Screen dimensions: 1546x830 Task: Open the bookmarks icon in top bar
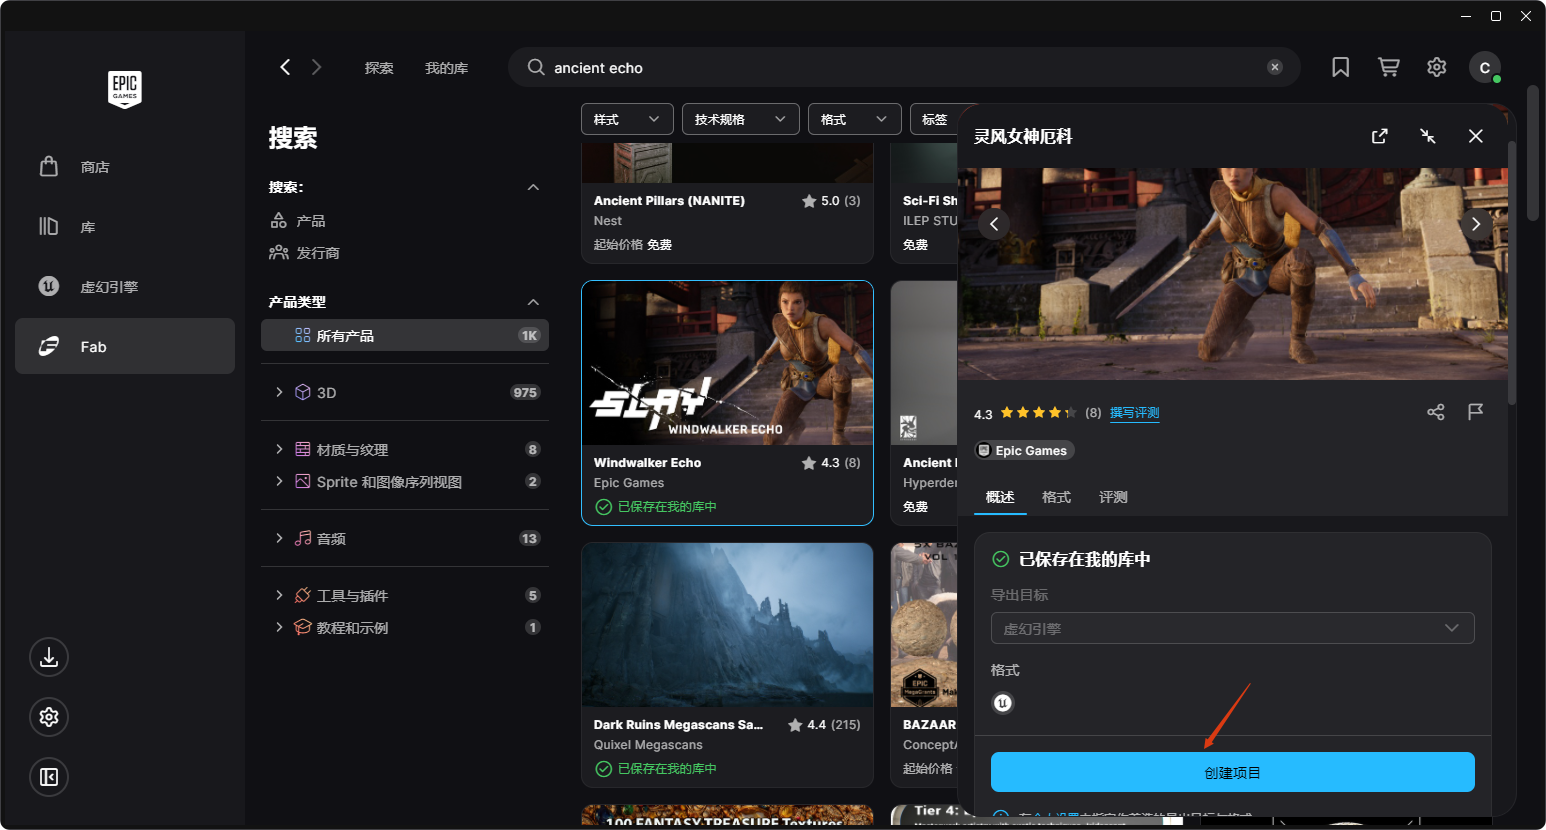[x=1341, y=67]
